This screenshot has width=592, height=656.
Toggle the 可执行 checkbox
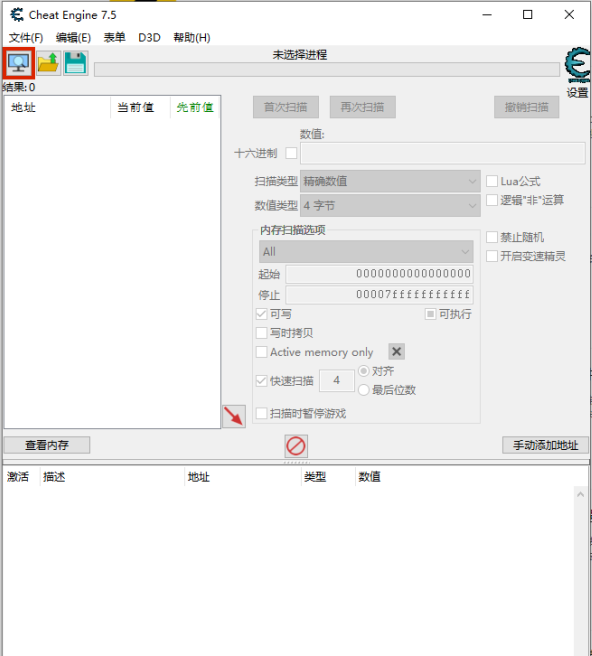click(x=430, y=314)
